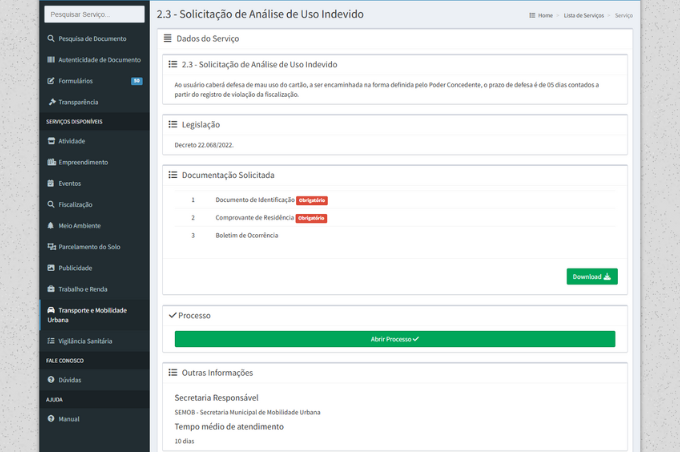Focus the Pesquisar Serviço search field

coord(94,14)
